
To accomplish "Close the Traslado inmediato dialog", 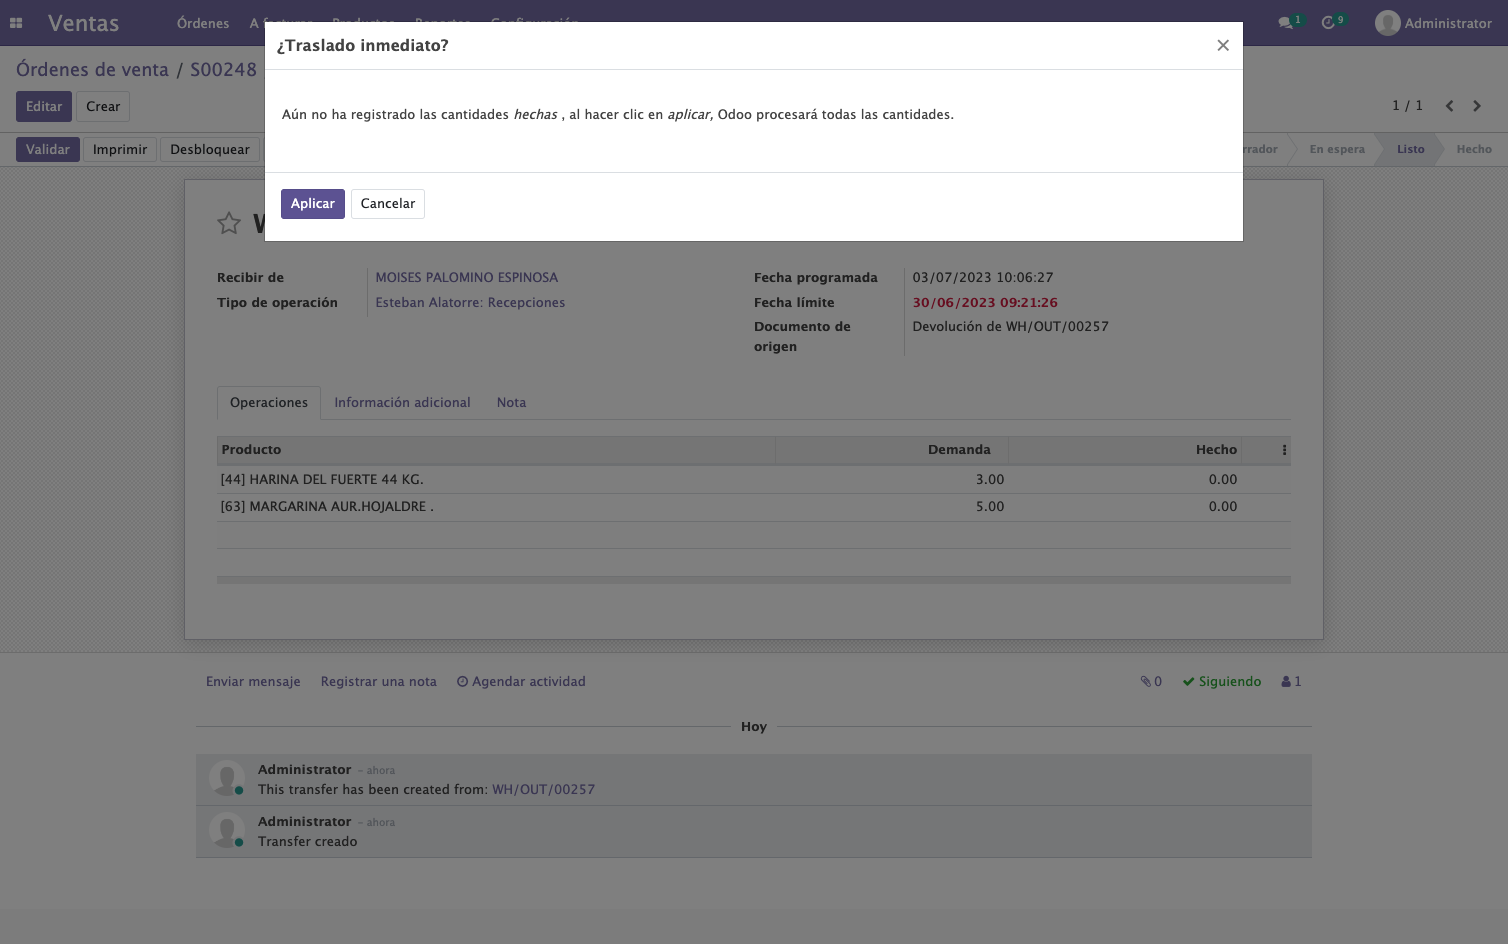I will point(1223,45).
